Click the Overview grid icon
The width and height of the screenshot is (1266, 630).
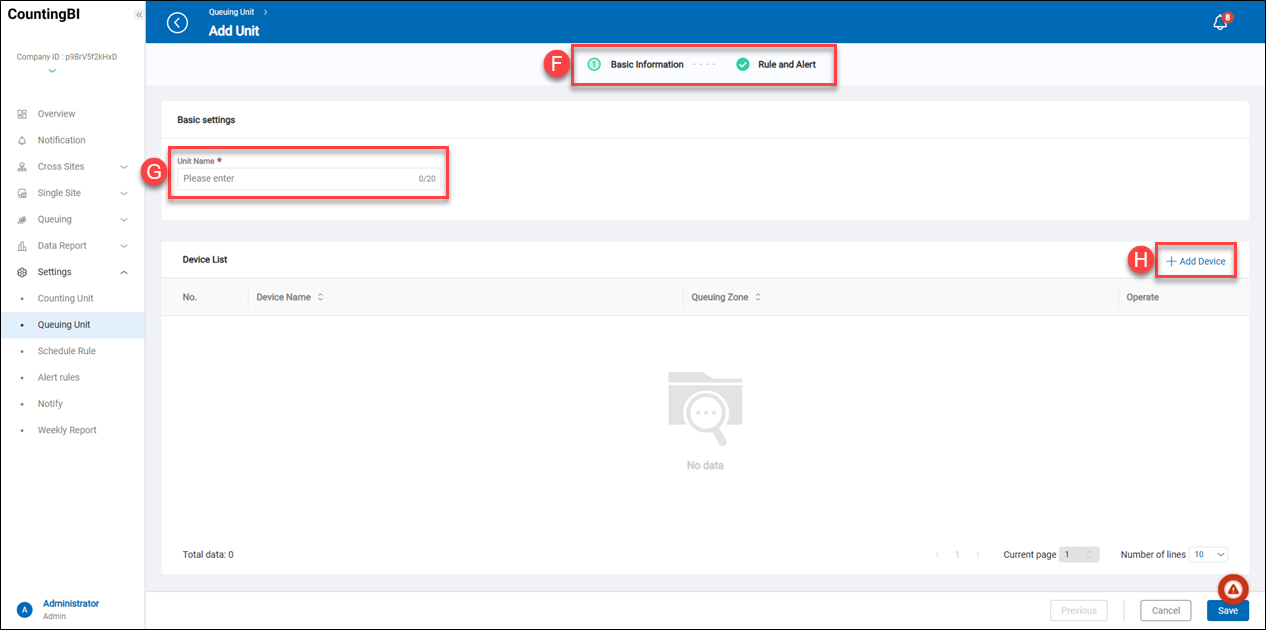(x=22, y=114)
